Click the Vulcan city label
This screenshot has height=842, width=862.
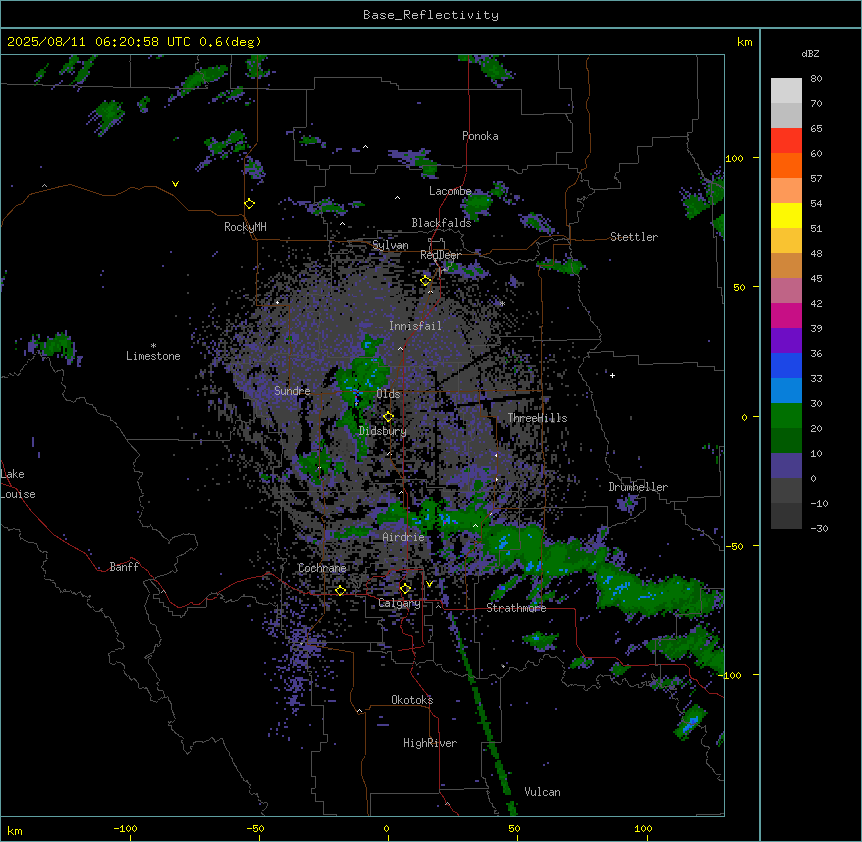click(543, 792)
